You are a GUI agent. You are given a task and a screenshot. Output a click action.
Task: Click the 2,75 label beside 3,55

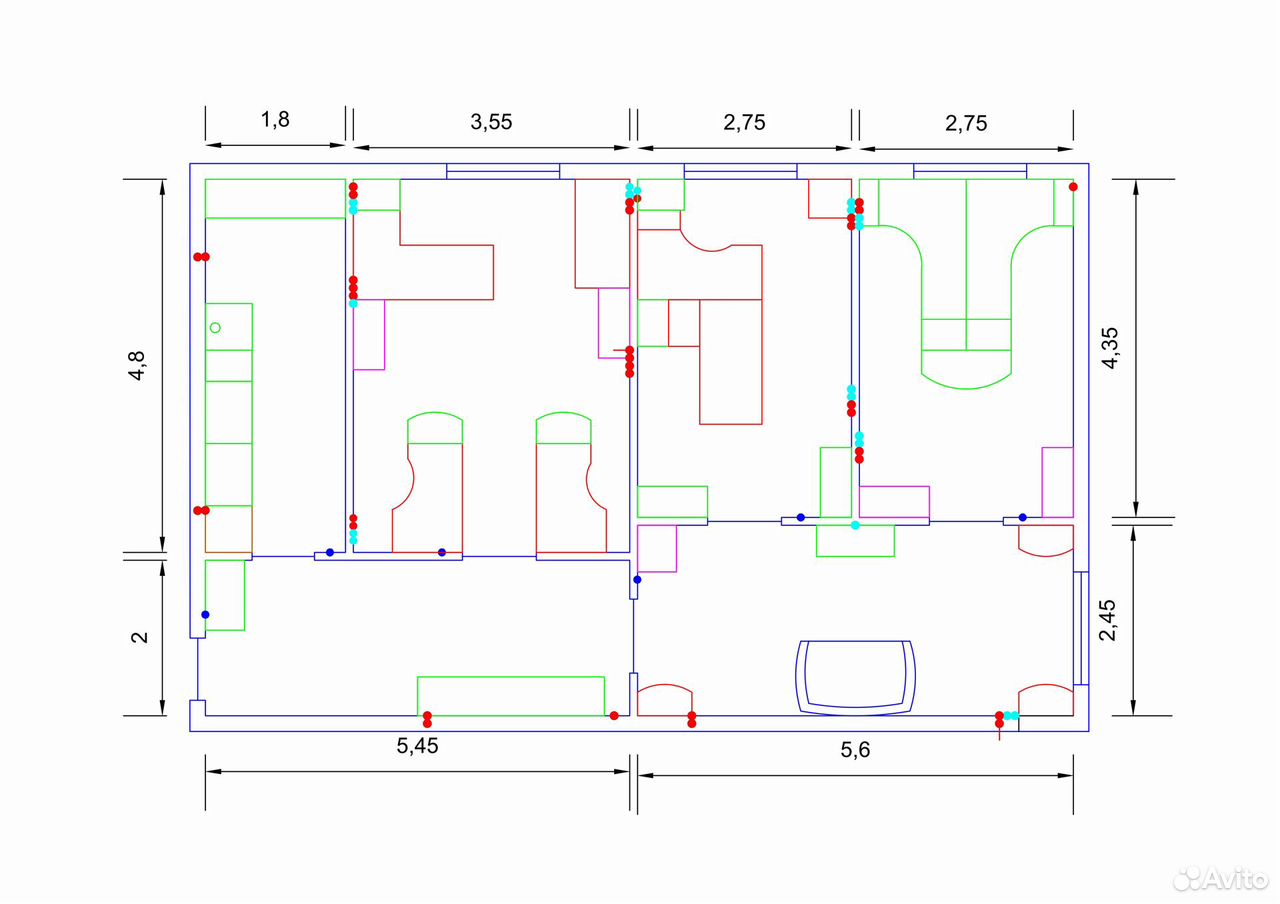click(744, 122)
